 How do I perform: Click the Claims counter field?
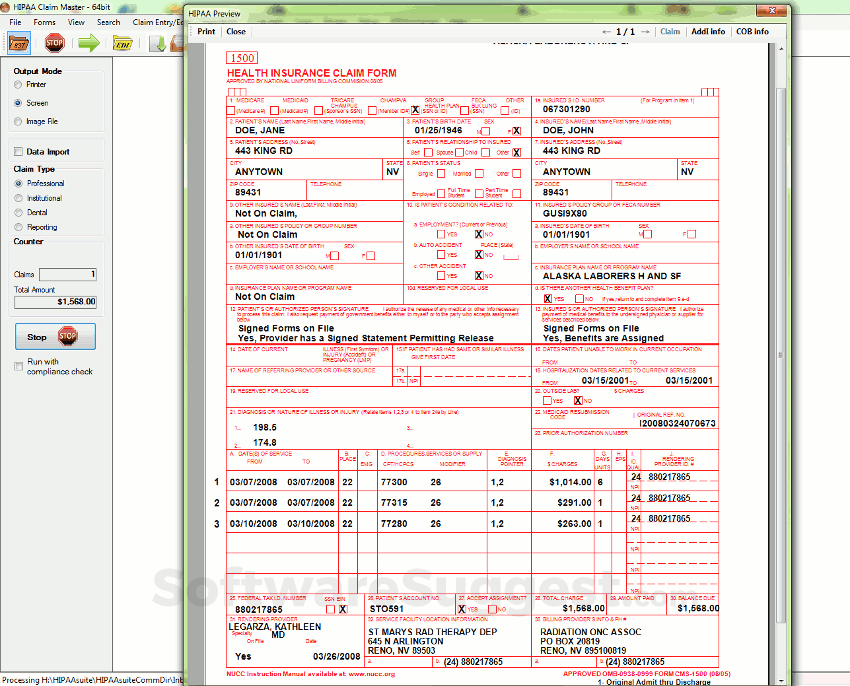pyautogui.click(x=68, y=274)
